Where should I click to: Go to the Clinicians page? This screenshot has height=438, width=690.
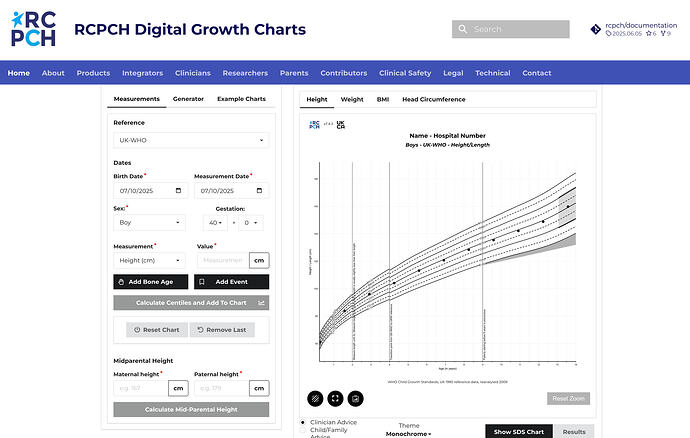pos(193,73)
